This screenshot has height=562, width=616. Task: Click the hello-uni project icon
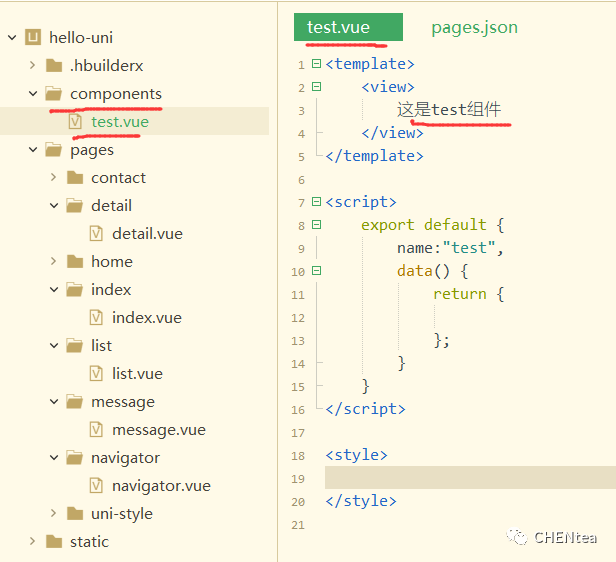(33, 38)
